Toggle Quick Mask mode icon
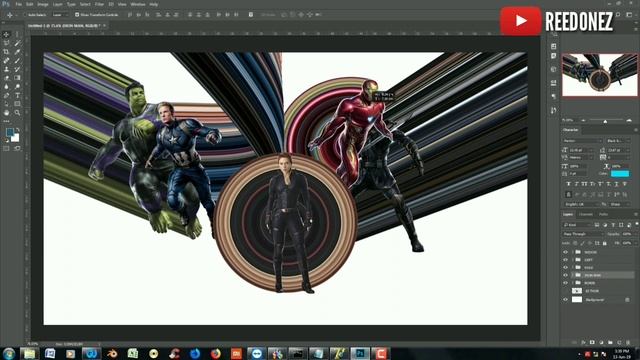640x360 pixels. (x=6, y=148)
